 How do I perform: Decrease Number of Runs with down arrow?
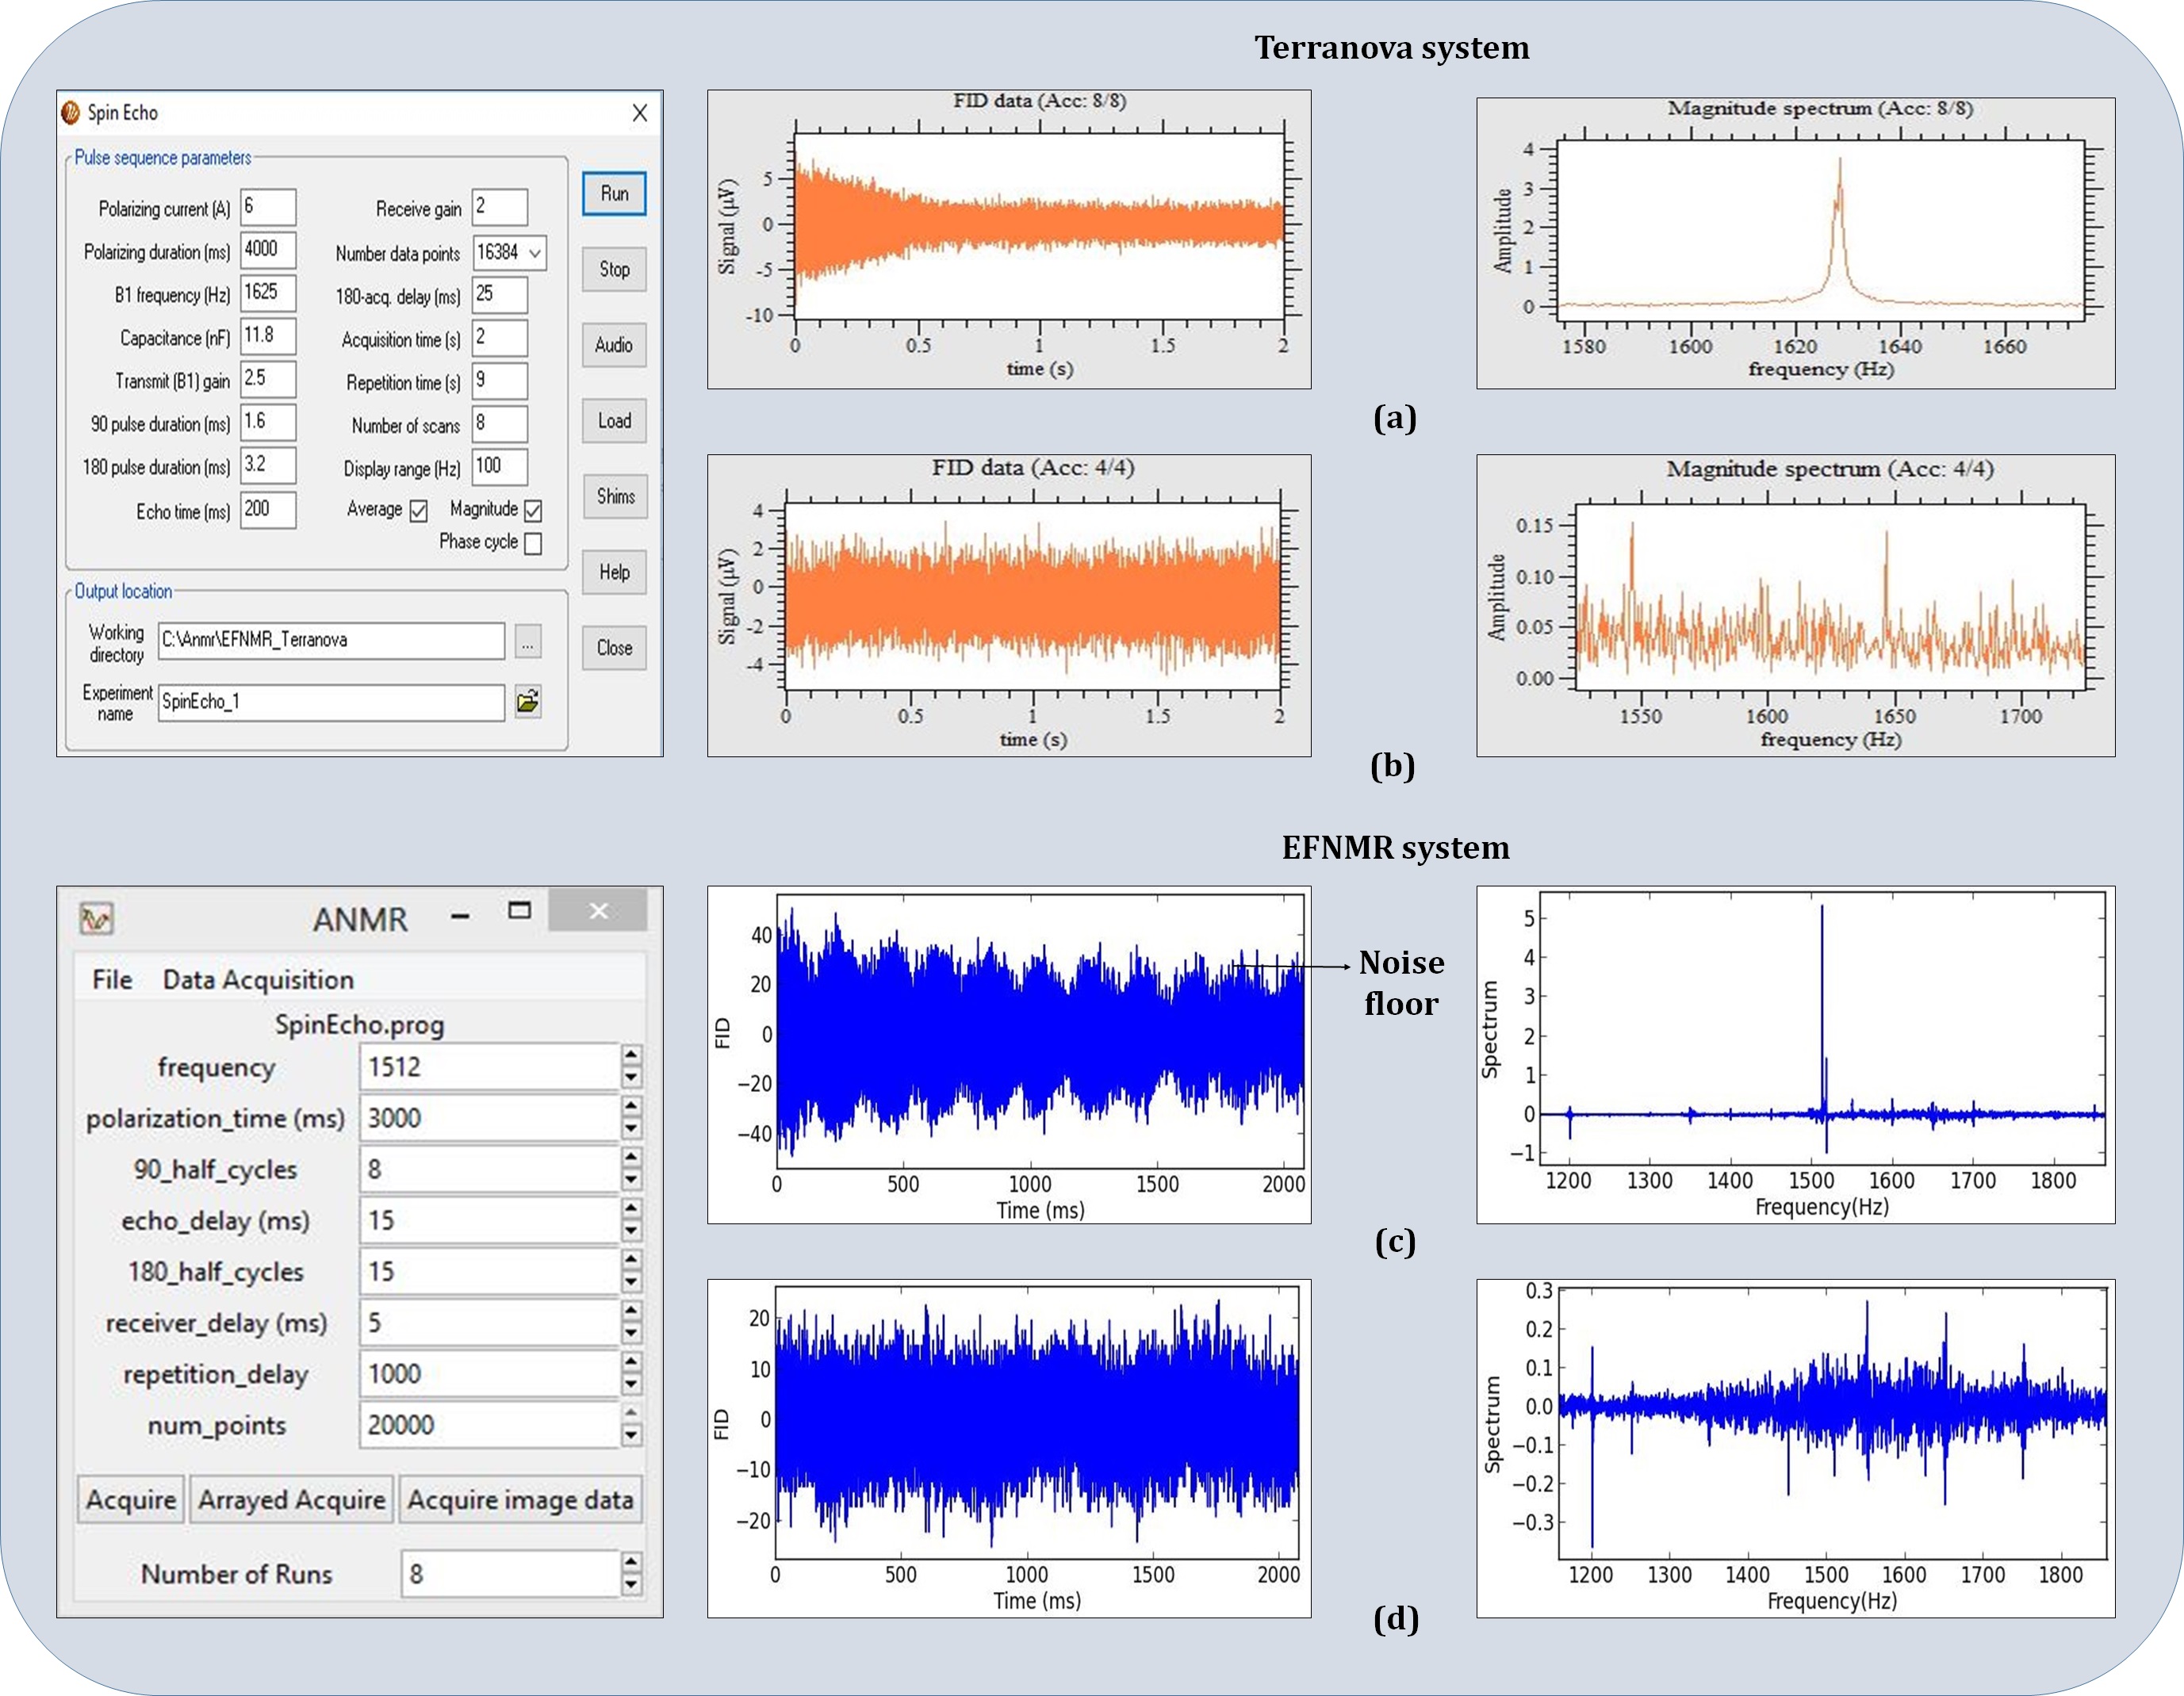pyautogui.click(x=631, y=1584)
